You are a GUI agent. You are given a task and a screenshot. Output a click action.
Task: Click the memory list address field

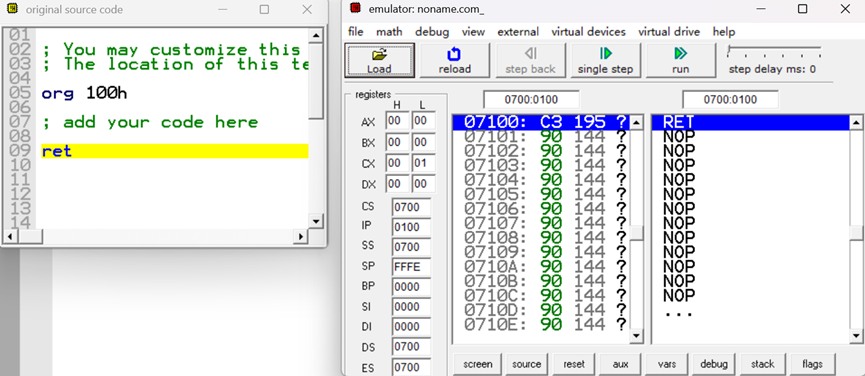(x=531, y=100)
